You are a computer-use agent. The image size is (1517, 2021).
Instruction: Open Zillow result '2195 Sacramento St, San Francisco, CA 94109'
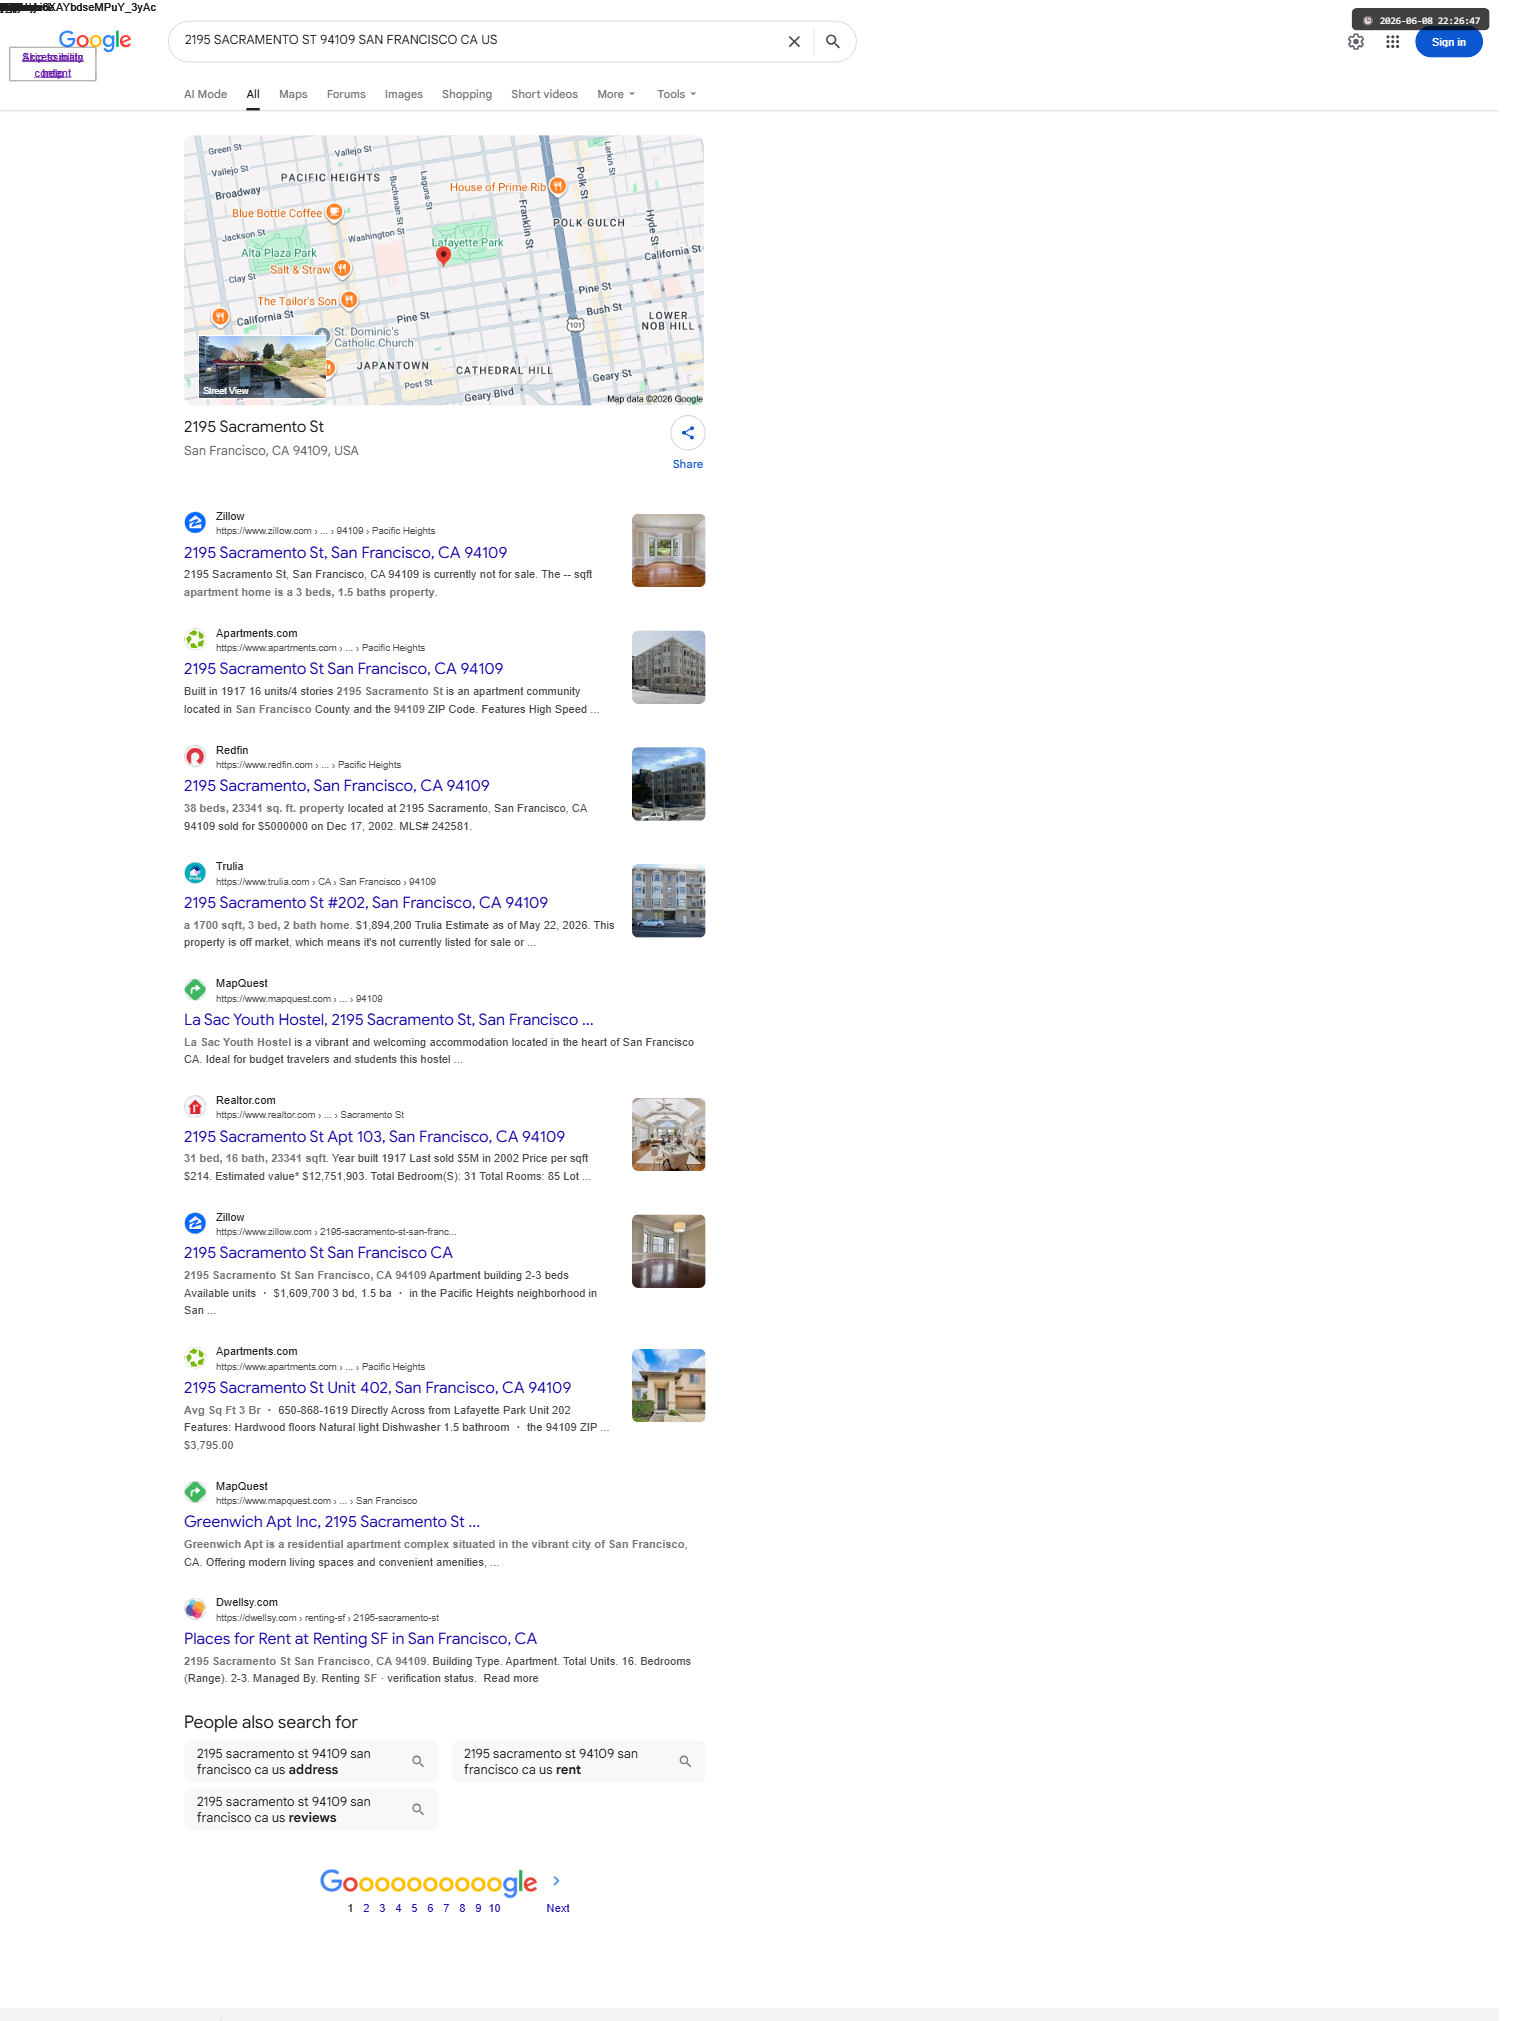point(345,553)
